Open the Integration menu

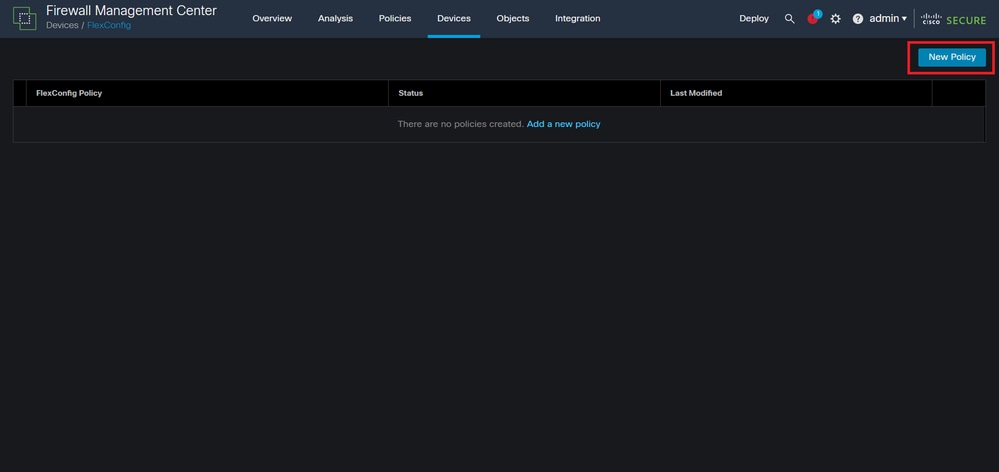click(x=577, y=18)
